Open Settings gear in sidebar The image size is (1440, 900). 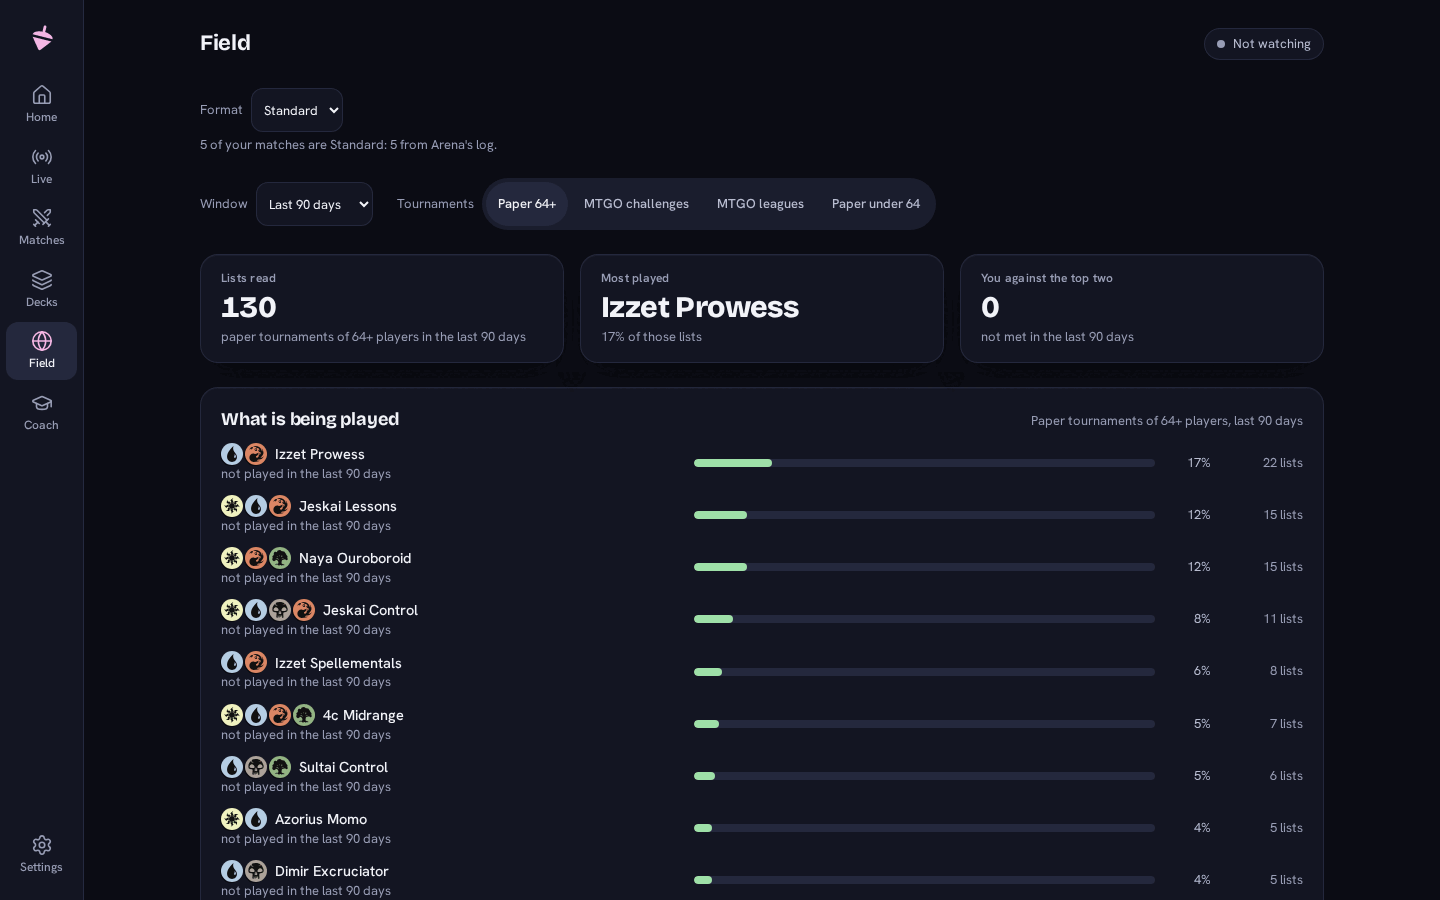pyautogui.click(x=41, y=854)
